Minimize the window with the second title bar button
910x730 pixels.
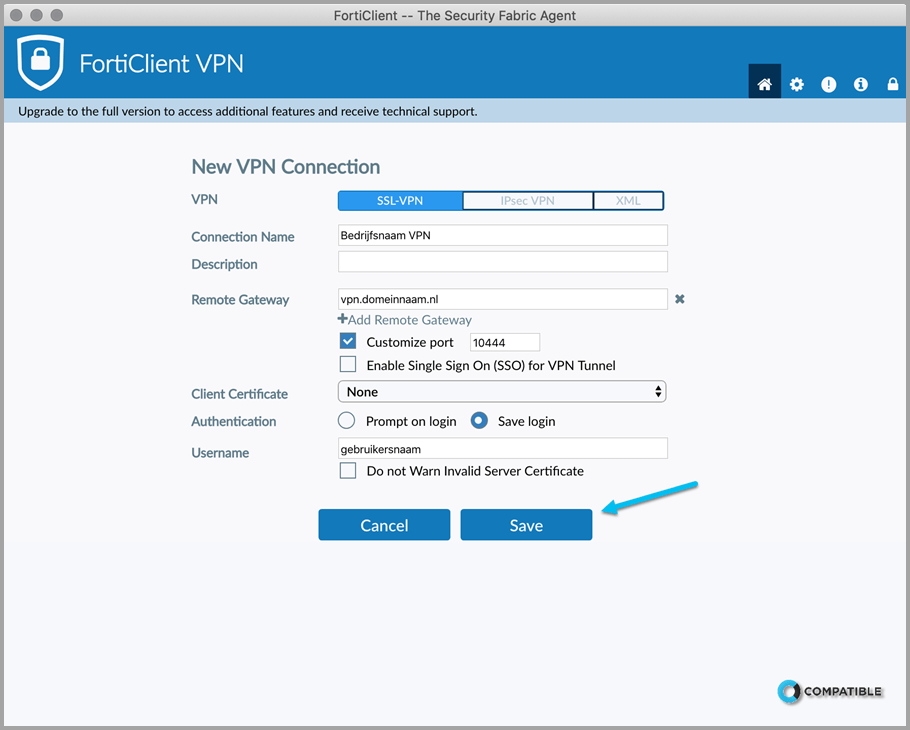tap(37, 15)
